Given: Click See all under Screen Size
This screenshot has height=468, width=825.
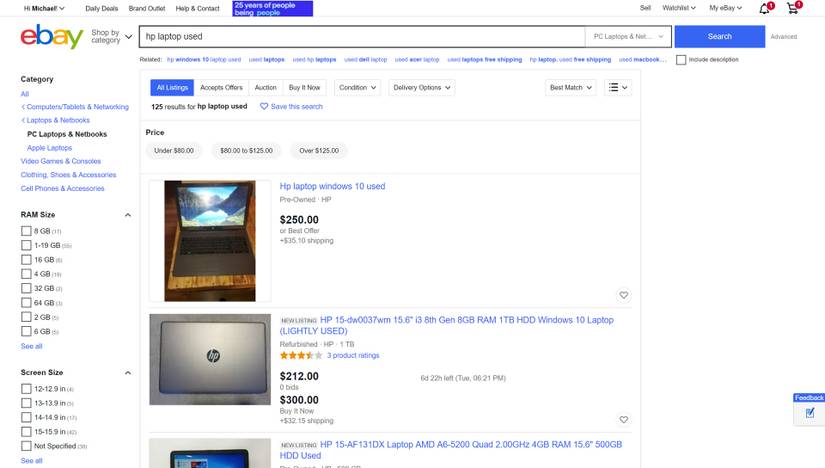Looking at the screenshot, I should [32, 461].
